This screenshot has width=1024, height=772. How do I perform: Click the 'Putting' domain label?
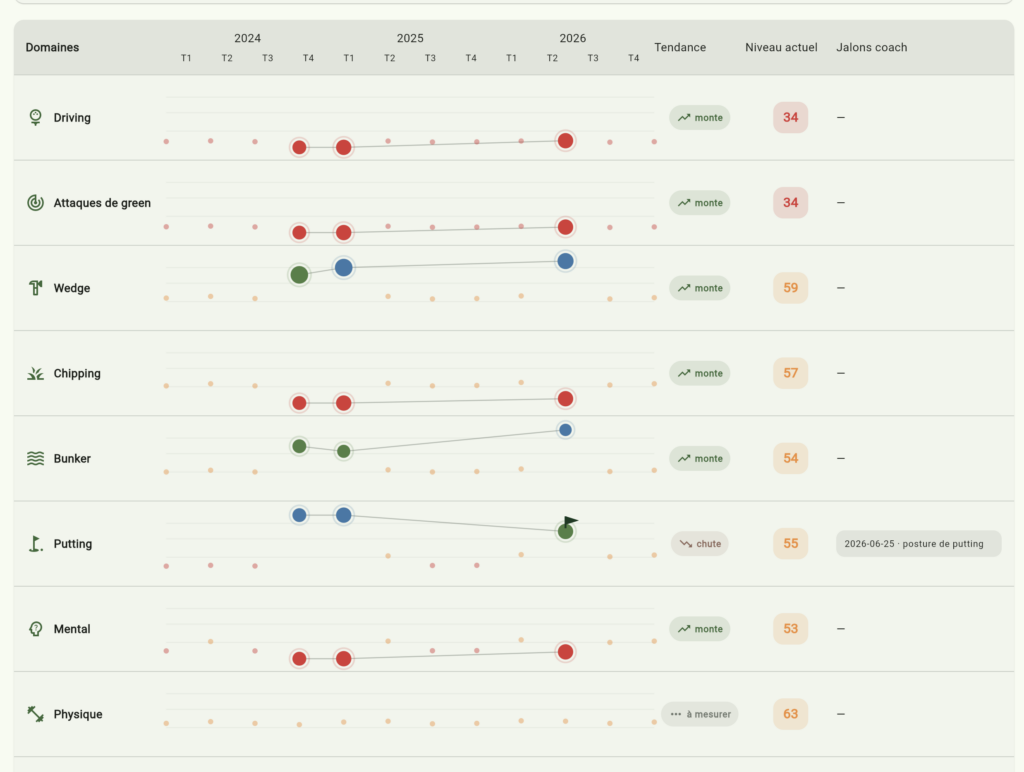[72, 543]
